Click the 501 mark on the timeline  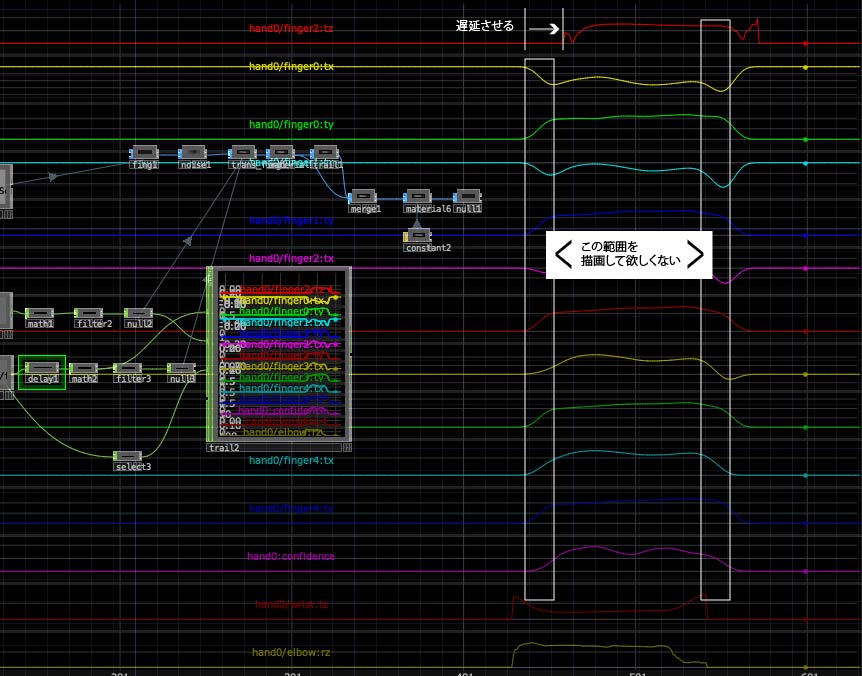637,672
